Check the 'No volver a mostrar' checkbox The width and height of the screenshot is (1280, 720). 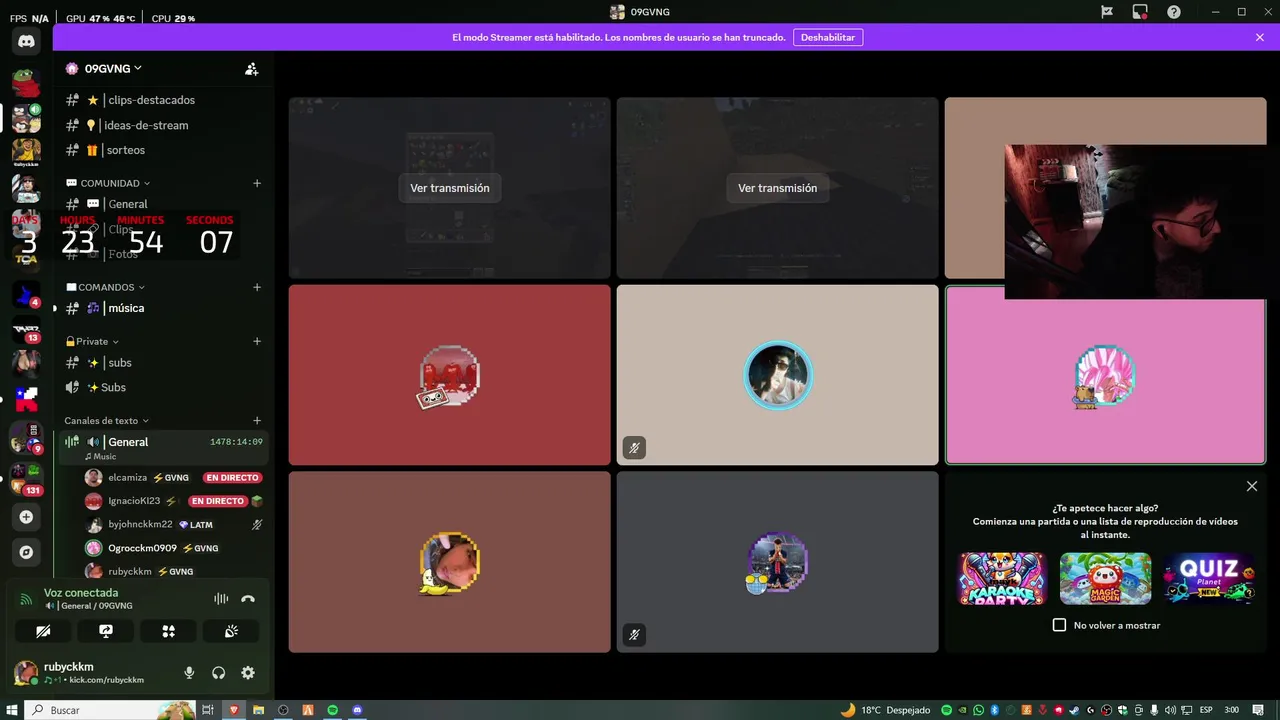click(x=1060, y=625)
